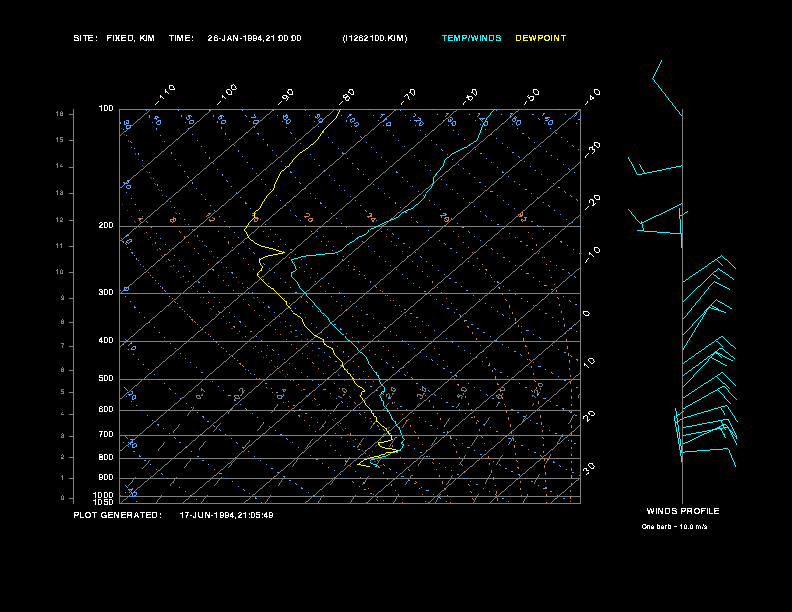The image size is (792, 612).
Task: Click the -70 temperature axis label
Action: pyautogui.click(x=408, y=97)
